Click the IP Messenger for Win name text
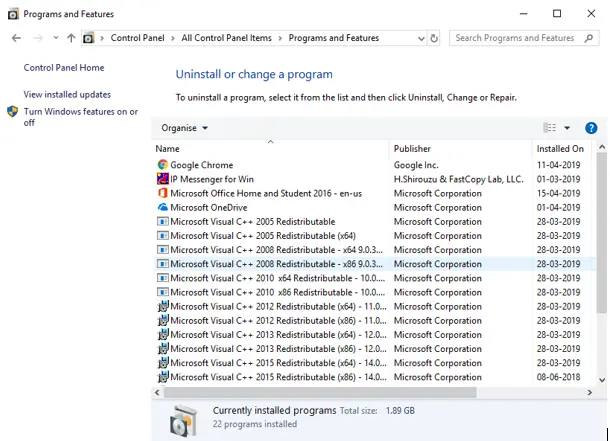This screenshot has width=610, height=441. (212, 179)
